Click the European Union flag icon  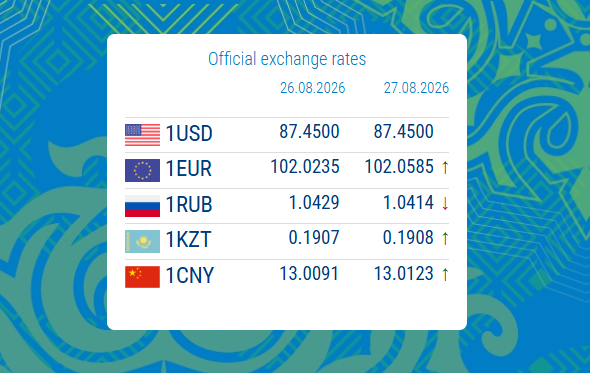[142, 171]
